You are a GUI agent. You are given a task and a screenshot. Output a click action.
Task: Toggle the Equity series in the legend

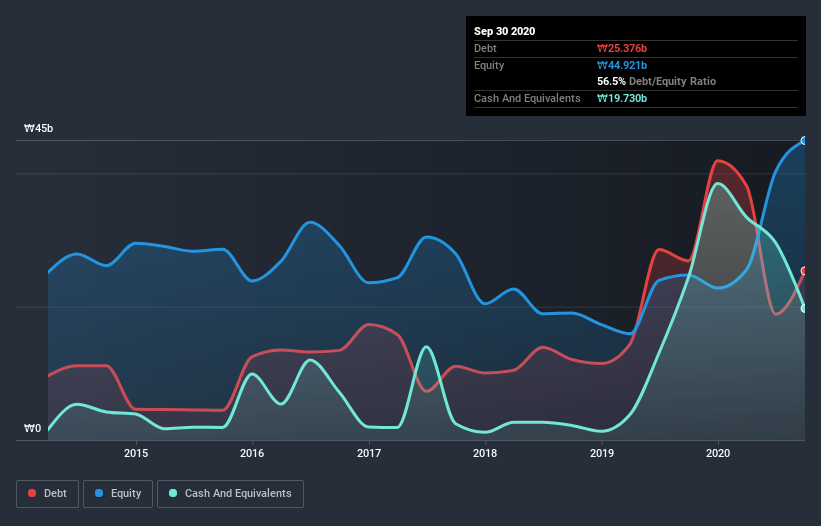pyautogui.click(x=118, y=494)
